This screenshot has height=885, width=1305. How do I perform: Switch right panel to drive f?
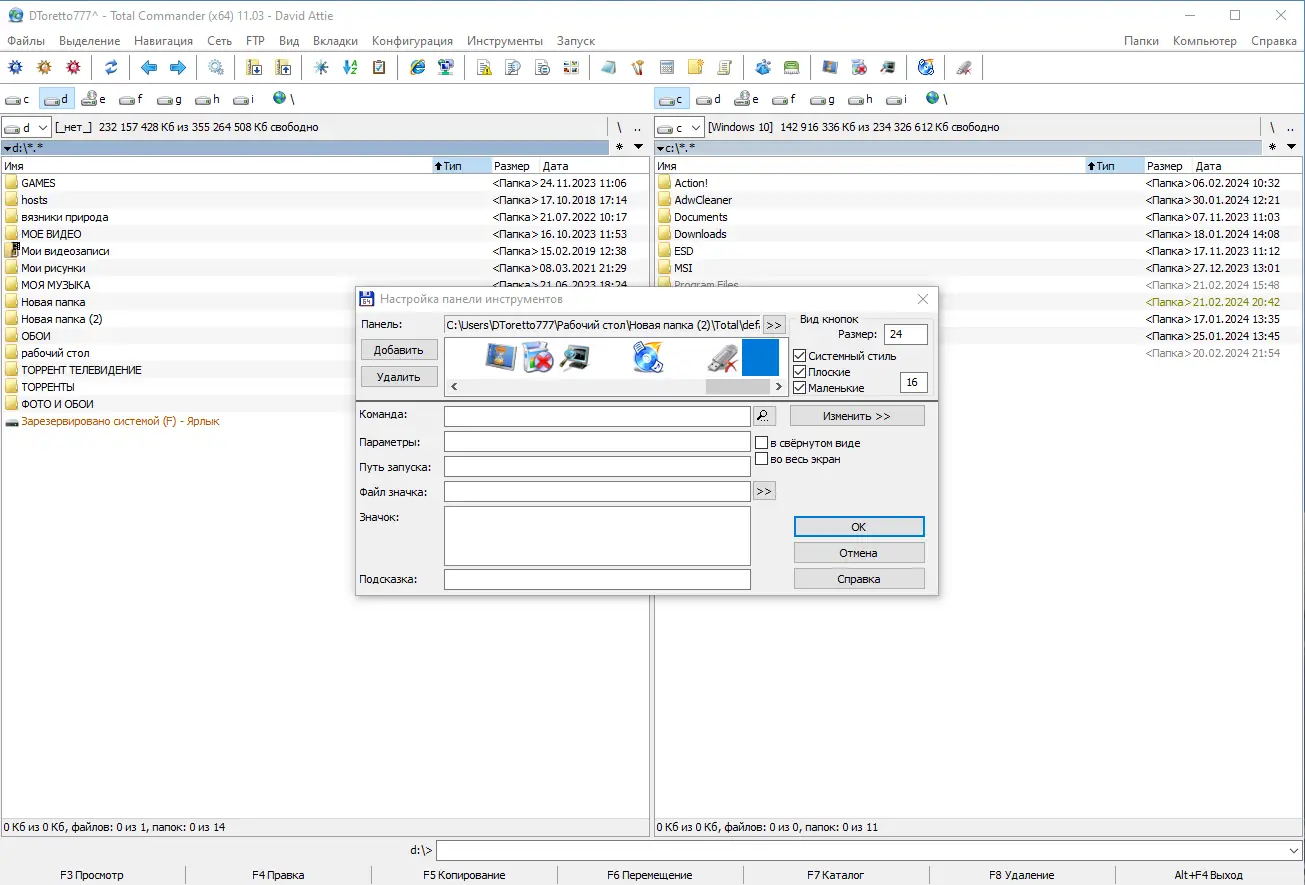tap(785, 99)
